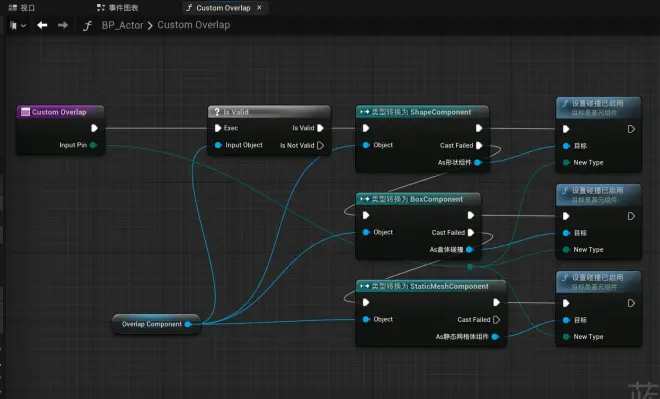660x399 pixels.
Task: Close the Custom Overlap tab
Action: 259,8
